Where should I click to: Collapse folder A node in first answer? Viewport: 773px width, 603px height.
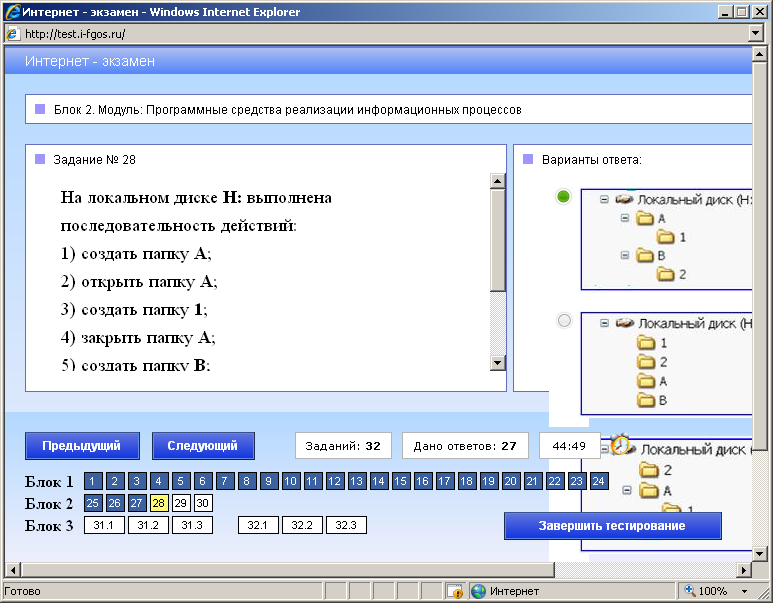[x=625, y=217]
